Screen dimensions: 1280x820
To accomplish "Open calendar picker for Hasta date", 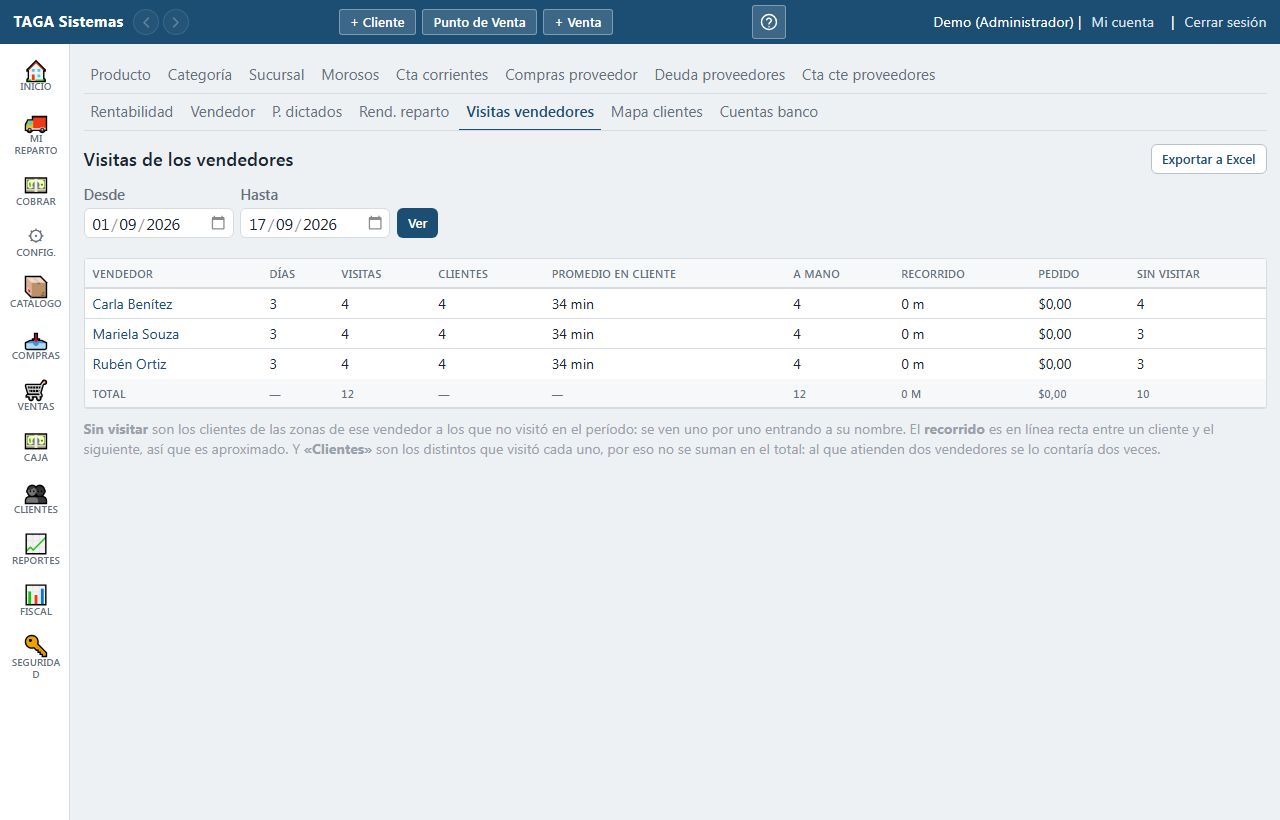I will coord(375,223).
